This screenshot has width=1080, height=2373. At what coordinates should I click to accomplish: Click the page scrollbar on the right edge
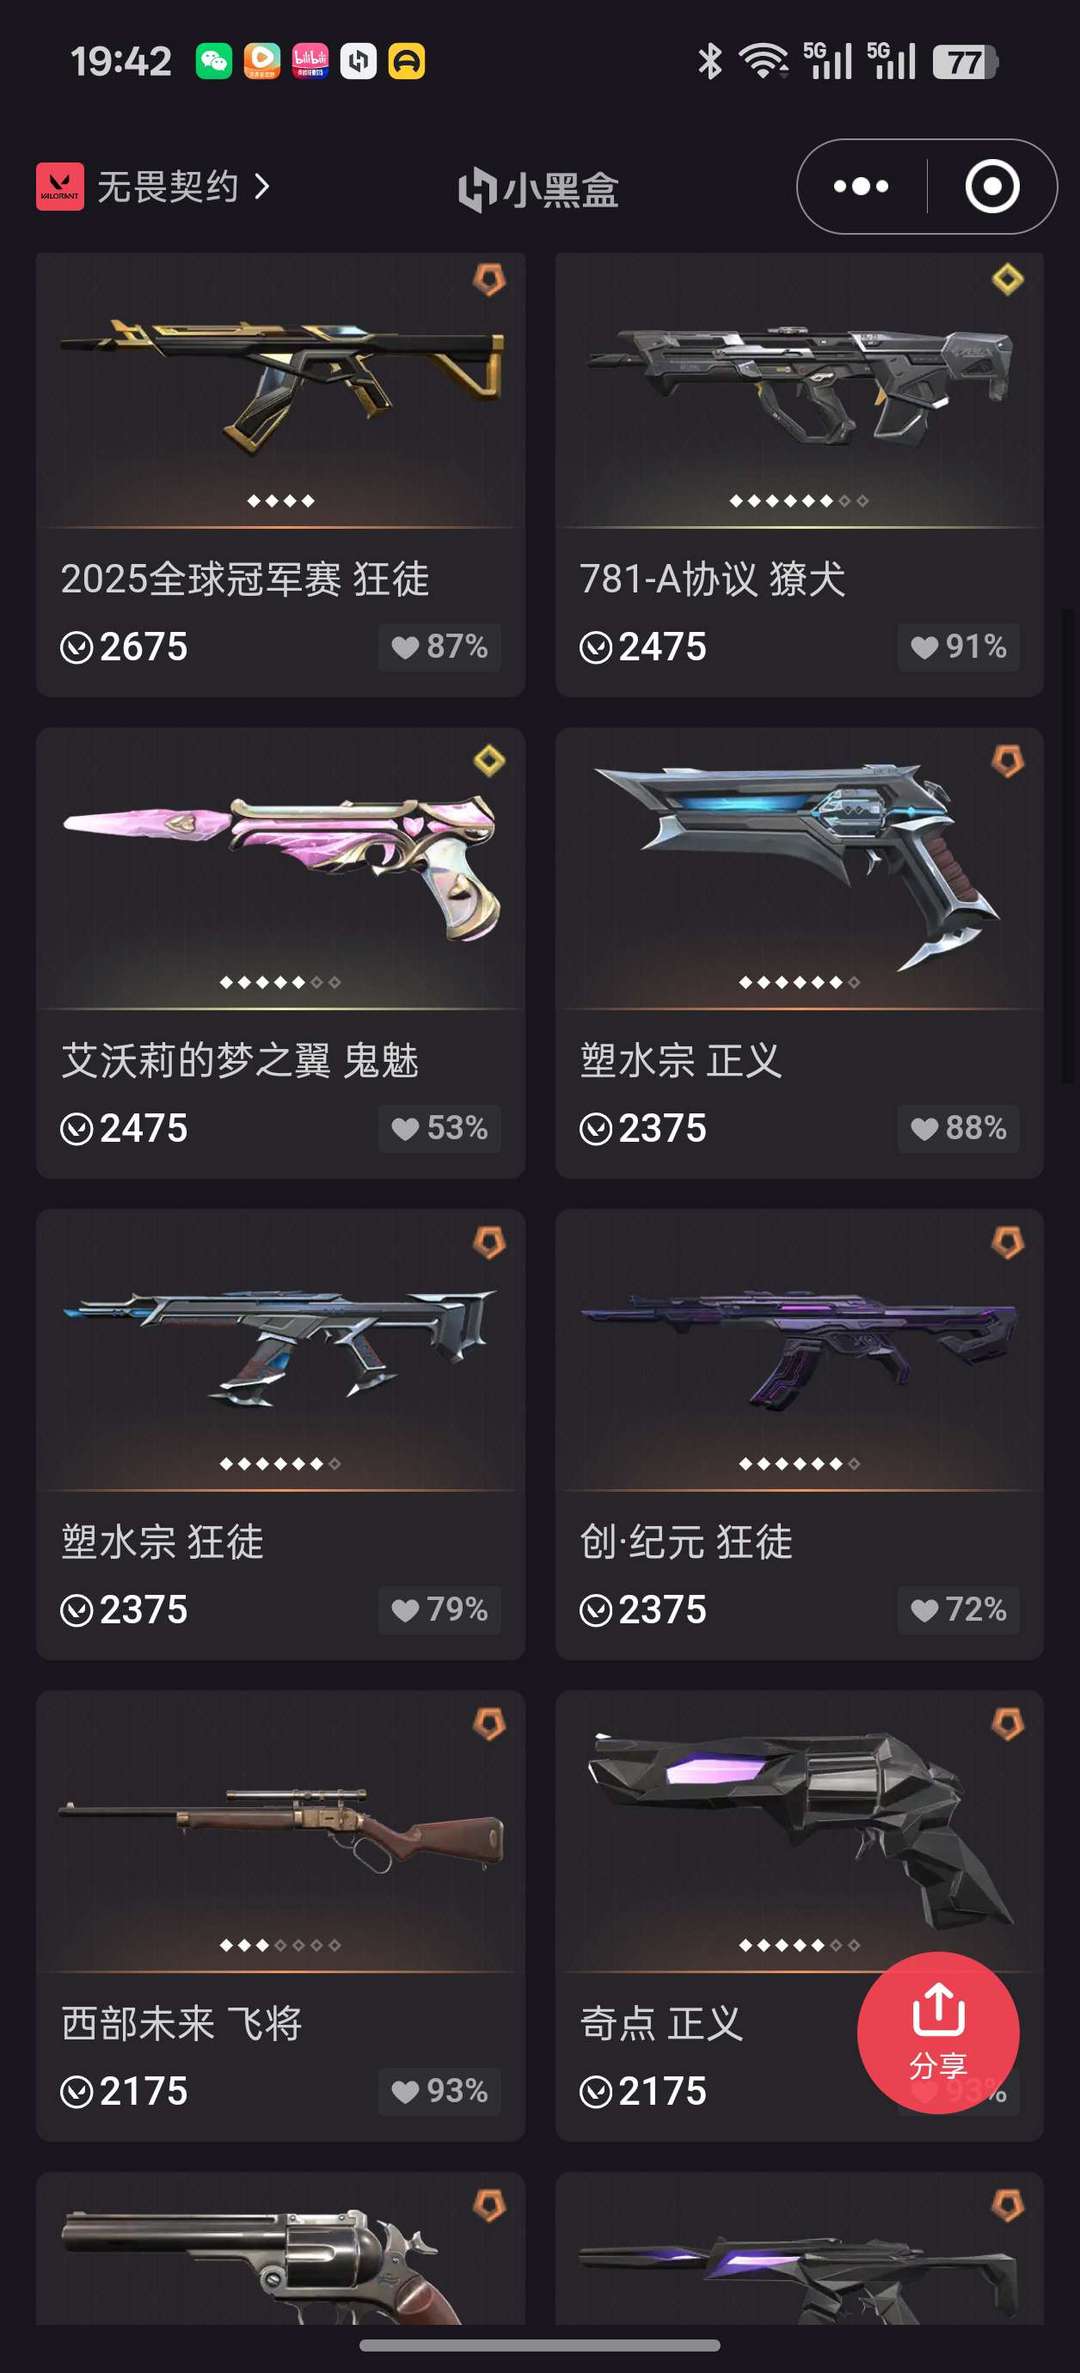point(1067,845)
